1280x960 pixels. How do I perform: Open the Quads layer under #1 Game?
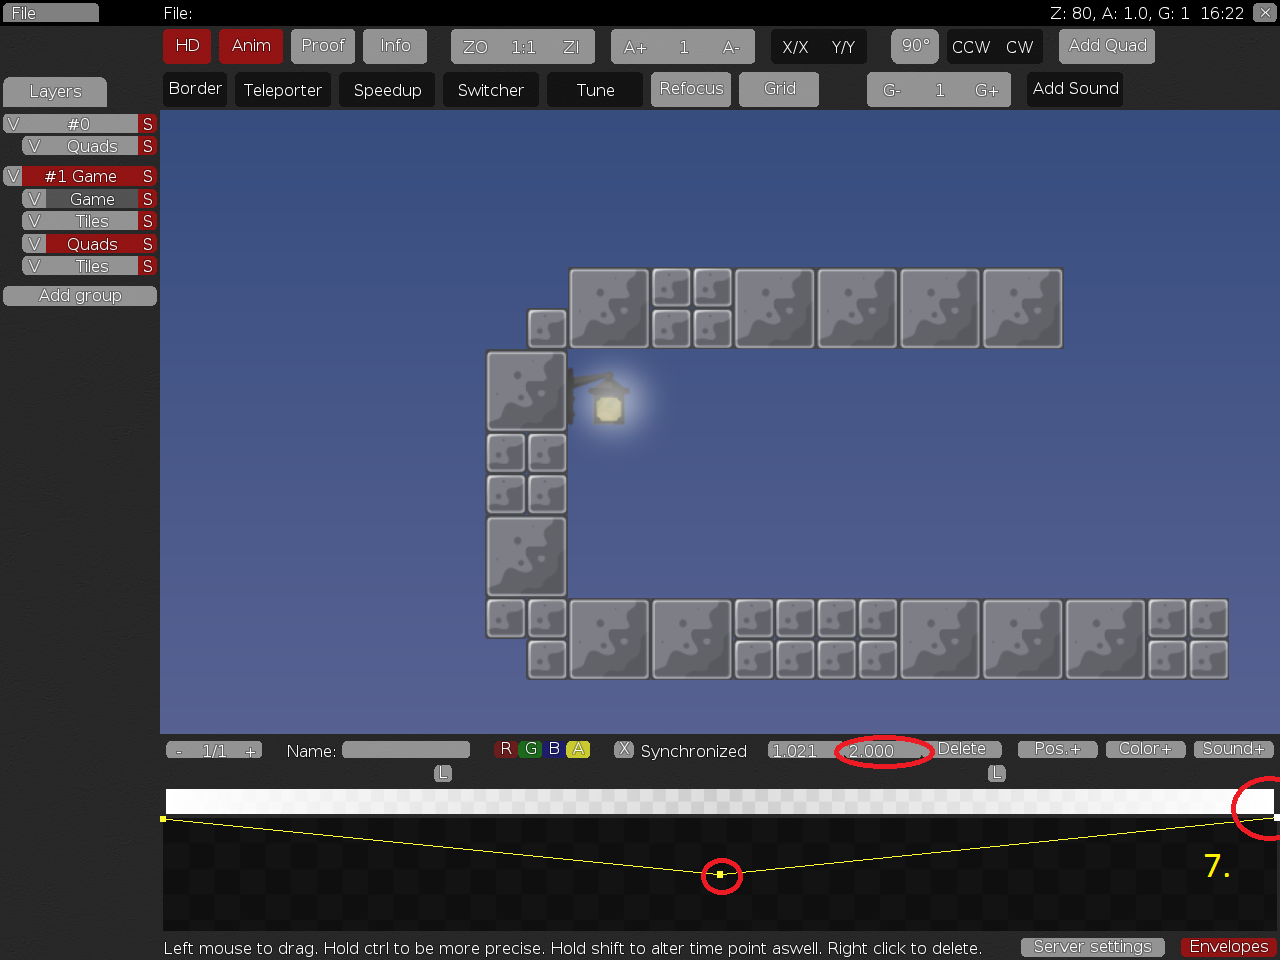coord(92,244)
